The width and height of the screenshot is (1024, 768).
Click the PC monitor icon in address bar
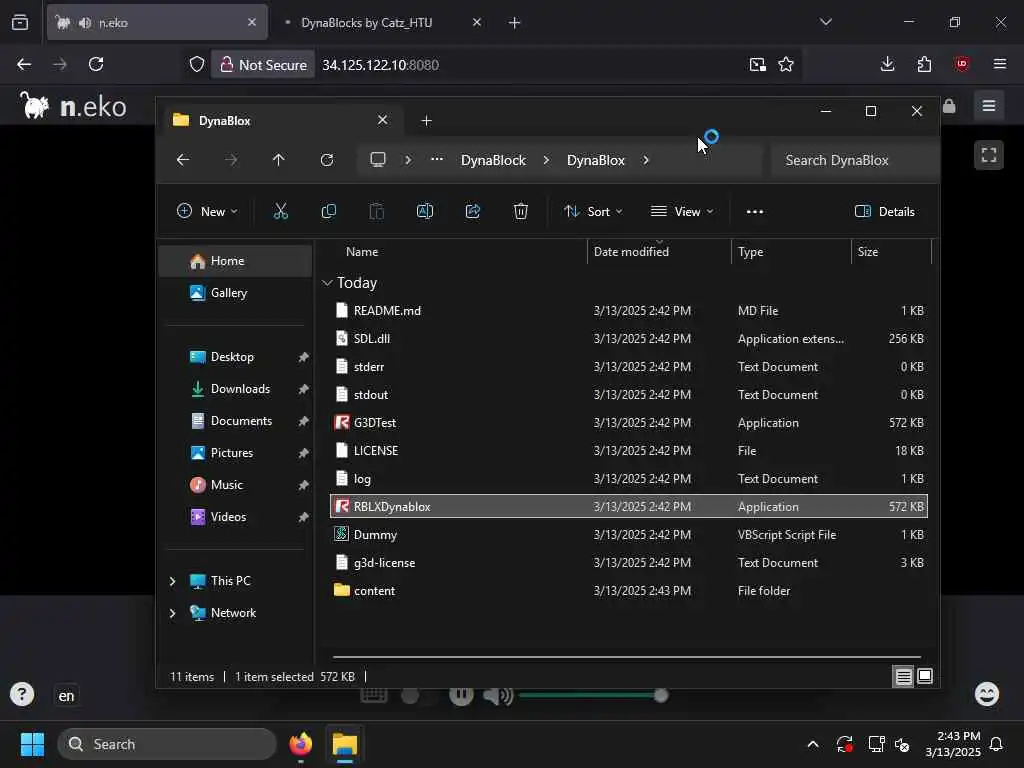click(x=377, y=160)
